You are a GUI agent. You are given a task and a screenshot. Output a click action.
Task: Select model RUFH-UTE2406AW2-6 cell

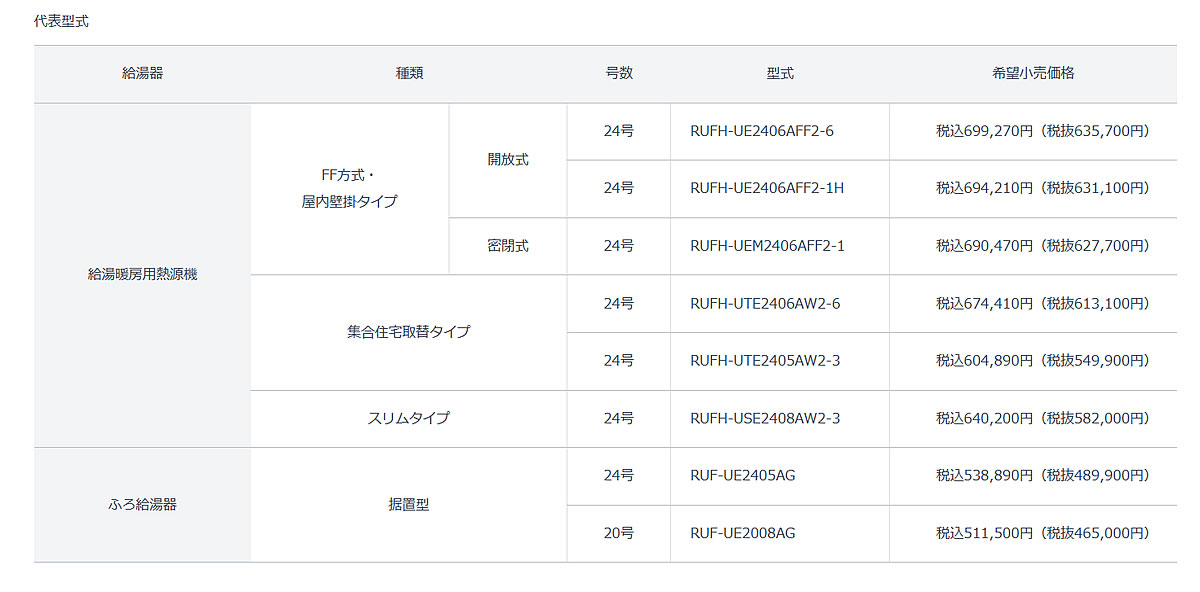(x=780, y=303)
